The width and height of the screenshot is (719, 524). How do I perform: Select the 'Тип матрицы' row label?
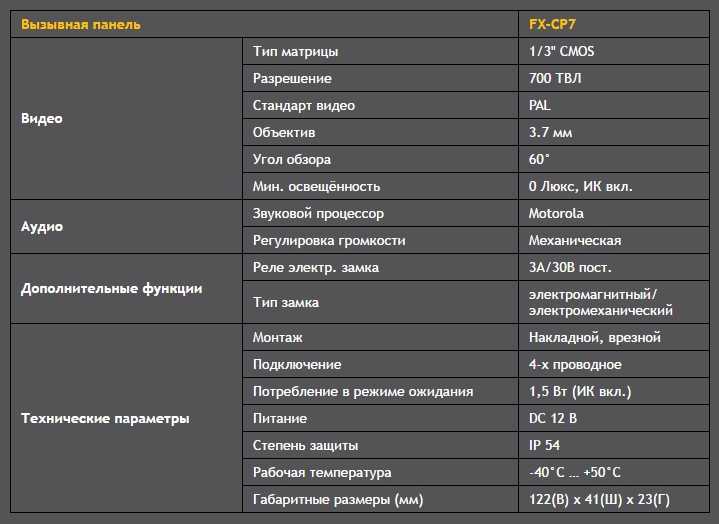381,51
